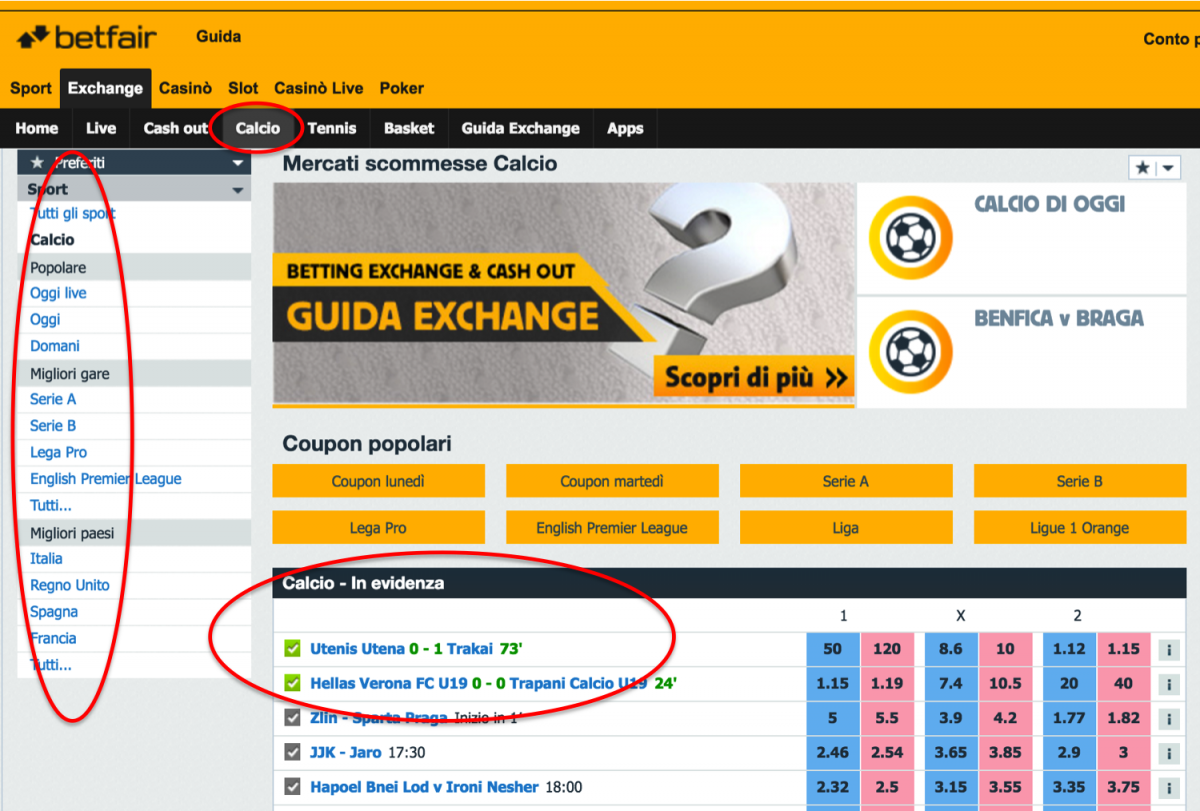Open English Premier League in the sidebar
This screenshot has height=811, width=1200.
pyautogui.click(x=106, y=479)
